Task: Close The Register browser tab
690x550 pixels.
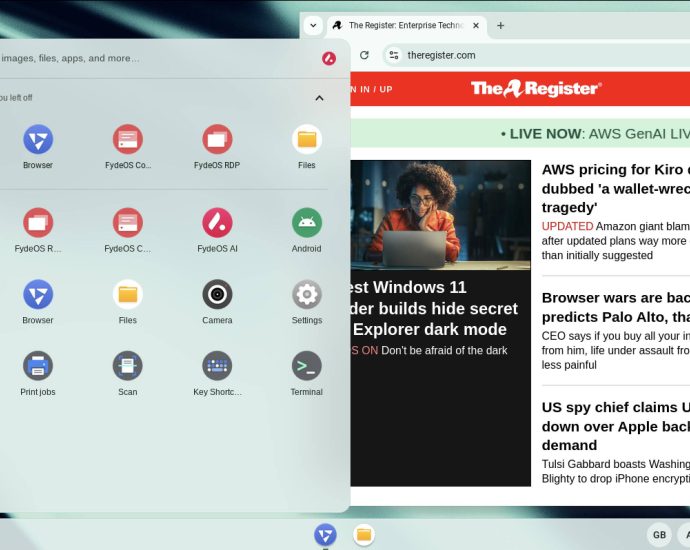Action: (476, 26)
